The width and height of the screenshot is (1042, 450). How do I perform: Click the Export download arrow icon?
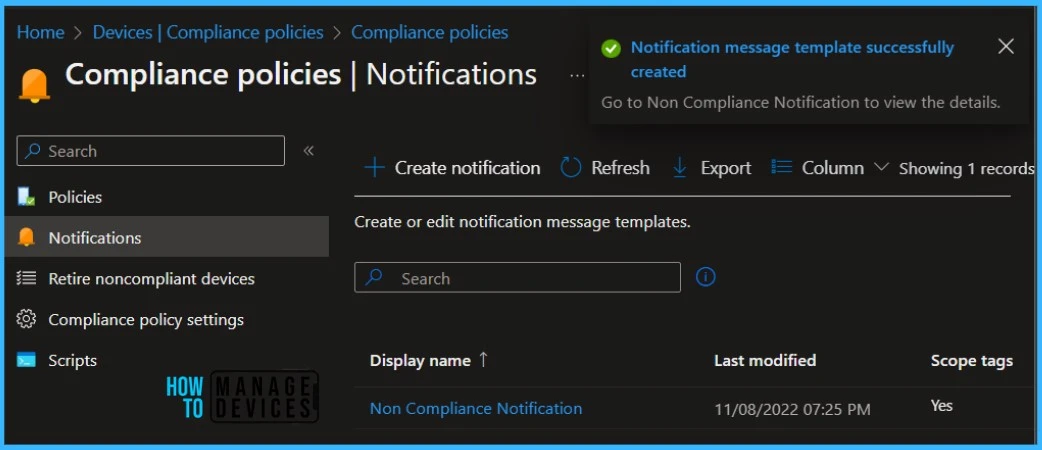[680, 168]
